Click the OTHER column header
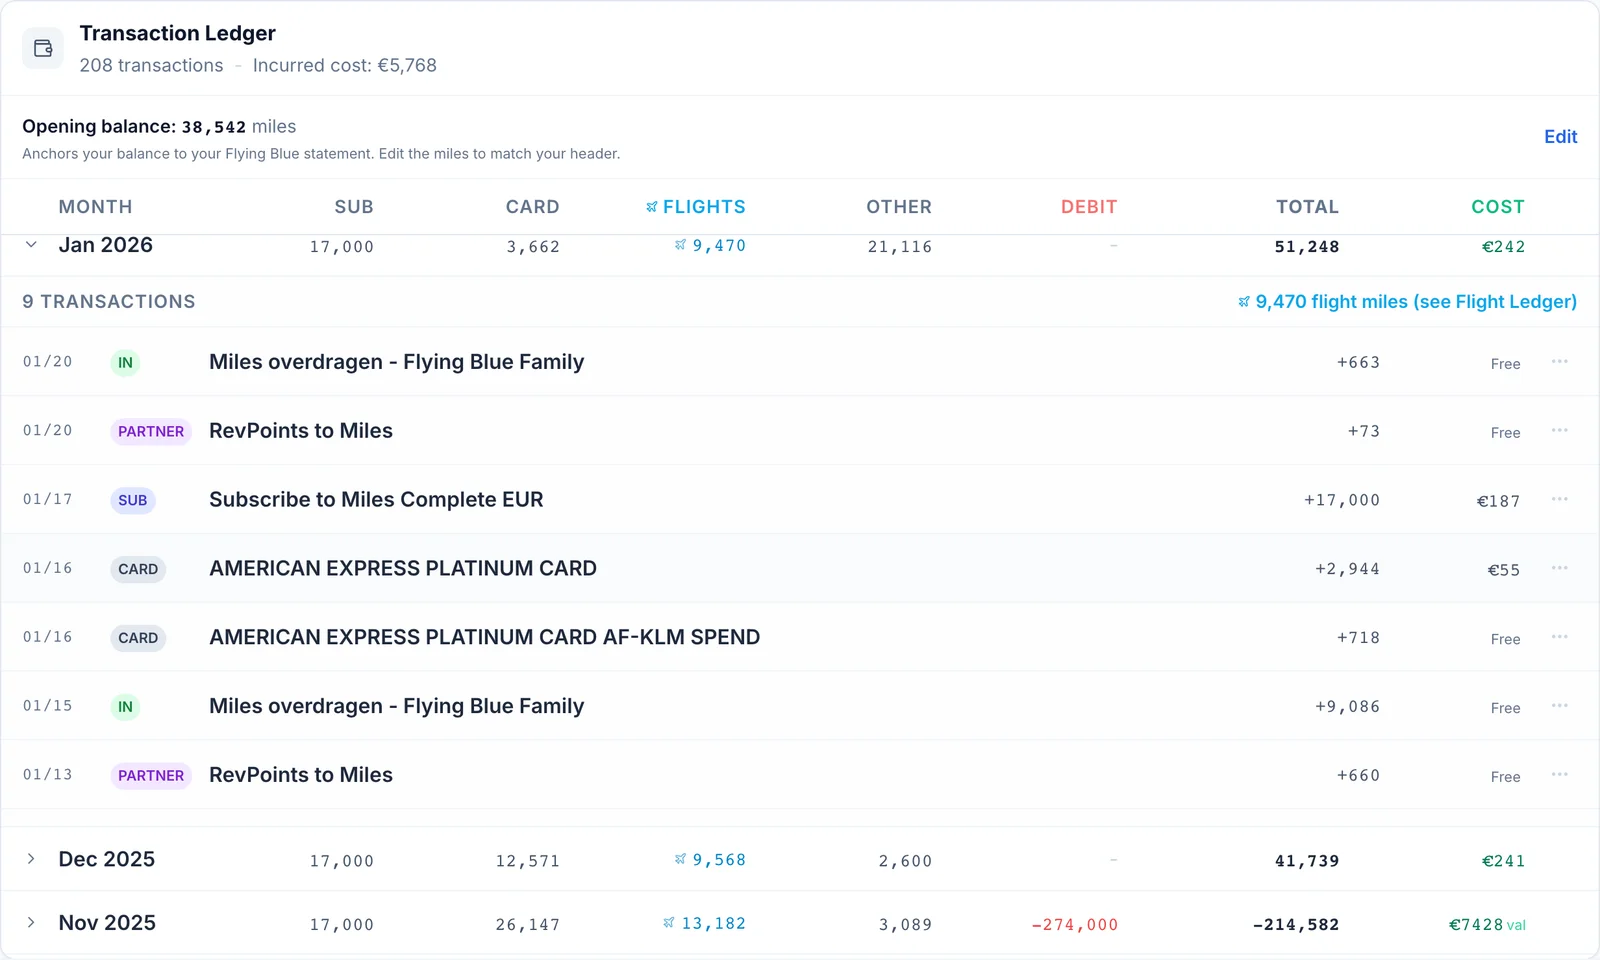The height and width of the screenshot is (960, 1600). pyautogui.click(x=899, y=207)
